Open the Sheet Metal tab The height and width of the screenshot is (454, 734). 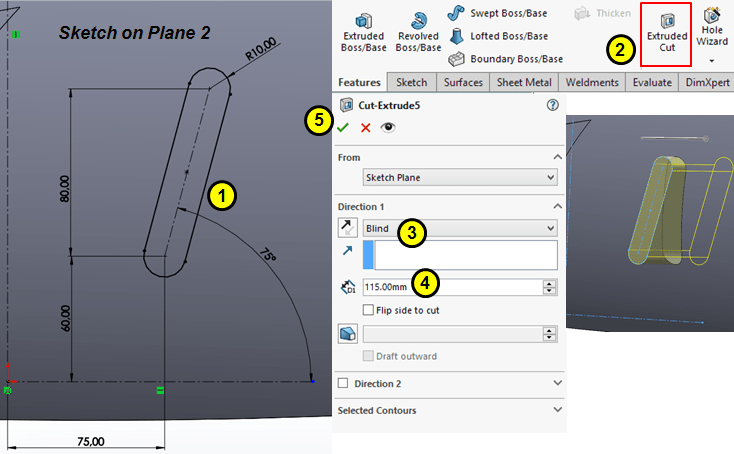point(525,82)
